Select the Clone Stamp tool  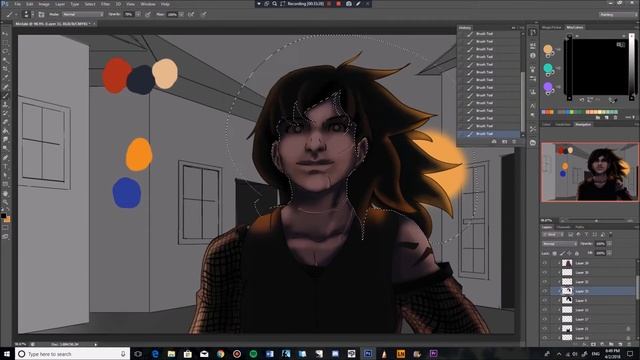pos(5,104)
